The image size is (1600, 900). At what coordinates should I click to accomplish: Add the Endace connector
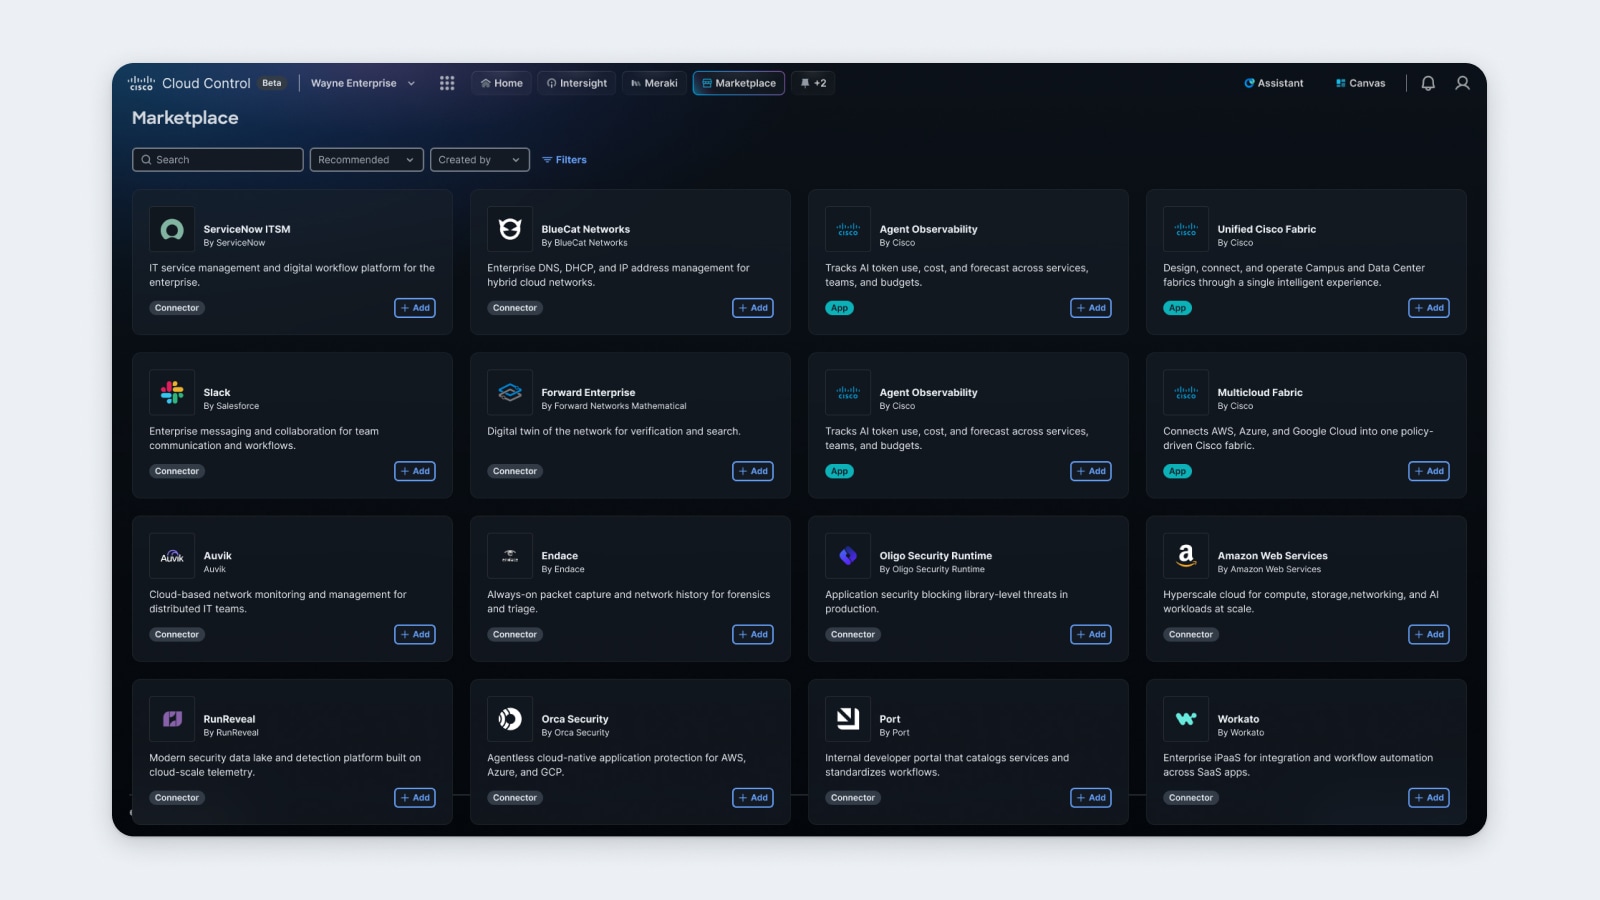pyautogui.click(x=753, y=634)
